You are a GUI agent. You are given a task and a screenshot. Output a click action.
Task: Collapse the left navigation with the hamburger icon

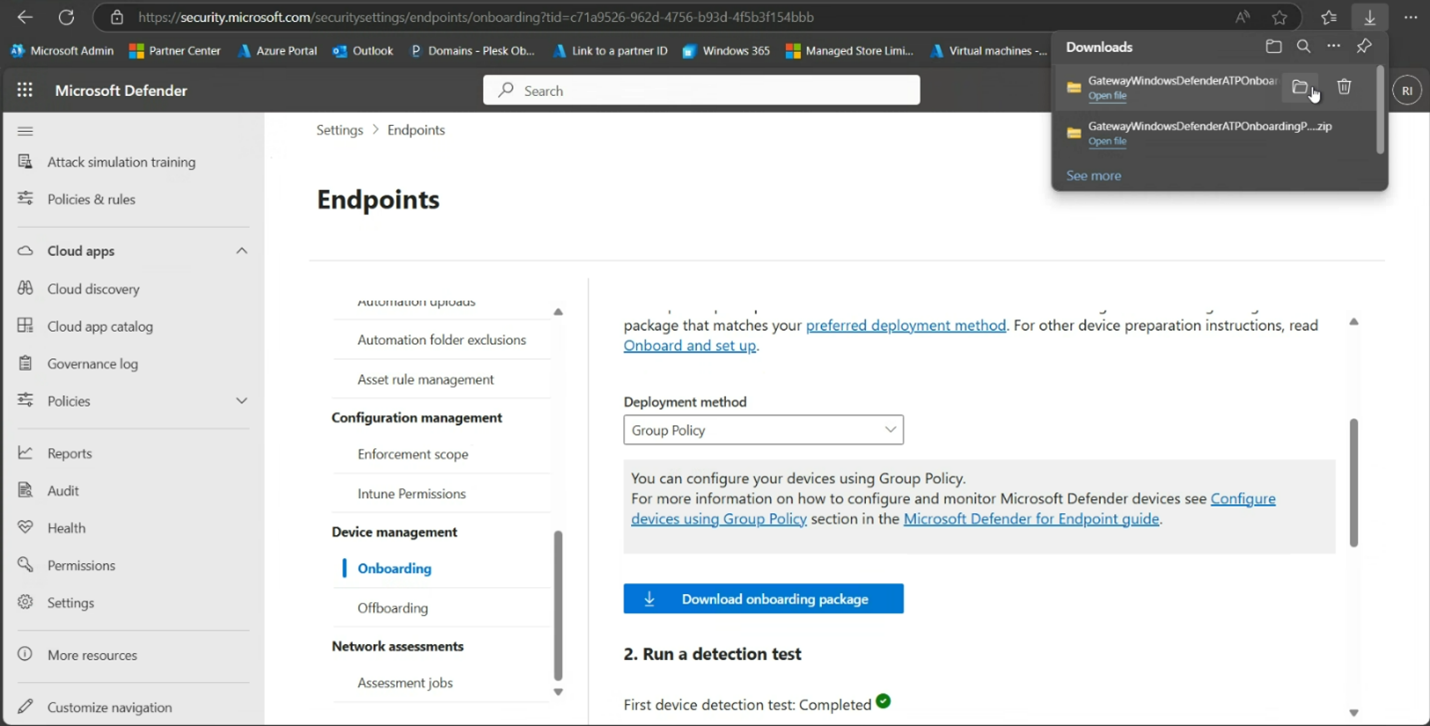tap(25, 129)
